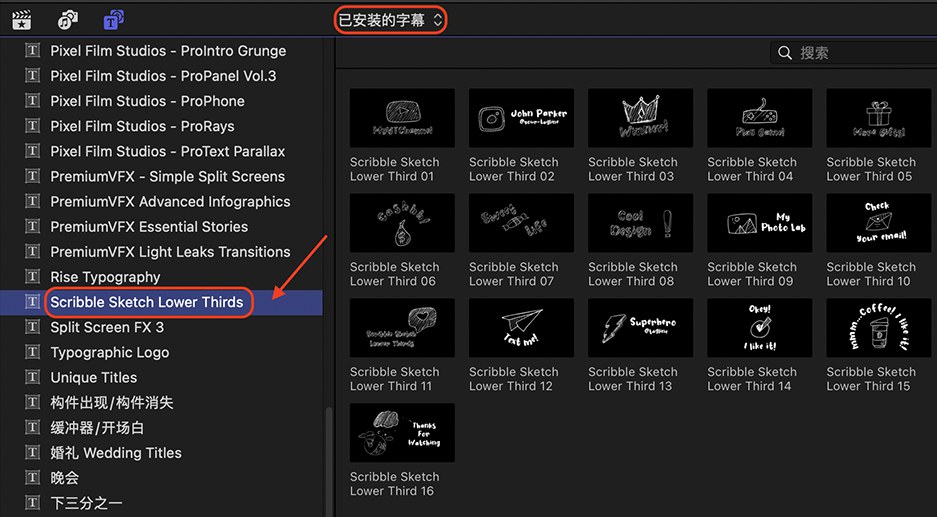Click the sidebar vertical scrollbar thumb
Screen dimensions: 937x517
coord(327,461)
